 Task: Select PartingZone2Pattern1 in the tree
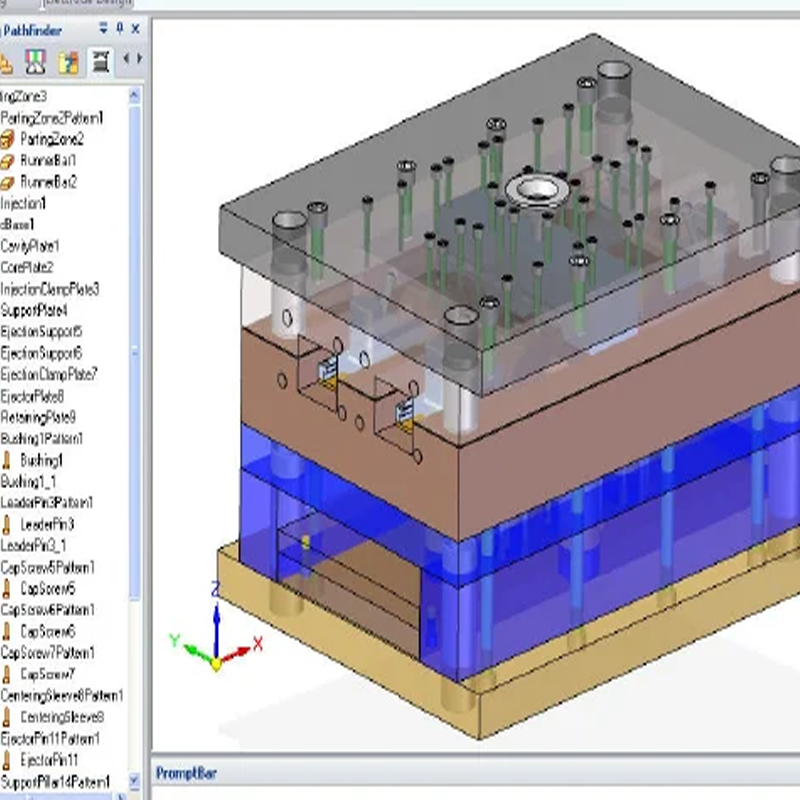(52, 118)
